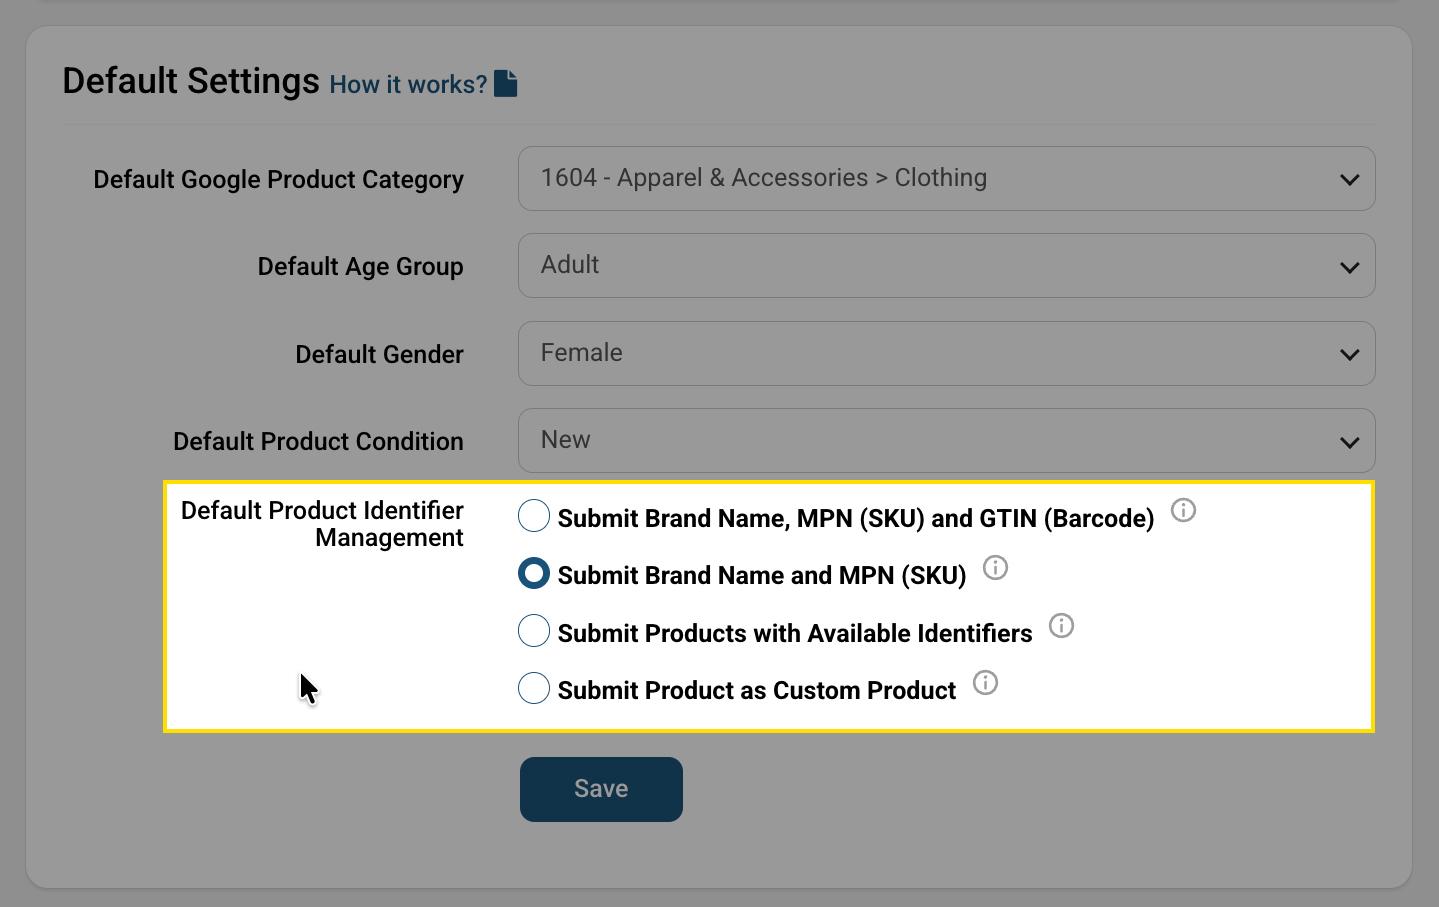This screenshot has height=907, width=1439.
Task: Click the Default Settings heading
Action: (190, 81)
